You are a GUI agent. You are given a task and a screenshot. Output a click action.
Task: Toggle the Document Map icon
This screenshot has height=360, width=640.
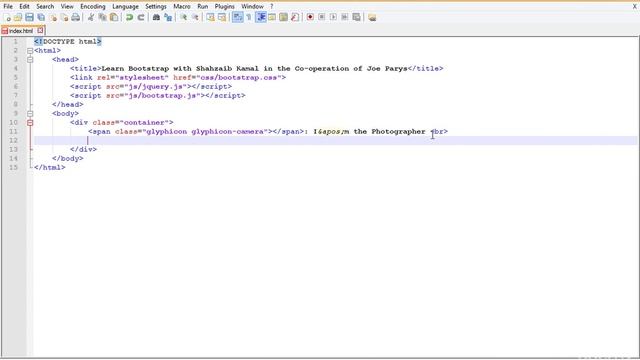(283, 17)
